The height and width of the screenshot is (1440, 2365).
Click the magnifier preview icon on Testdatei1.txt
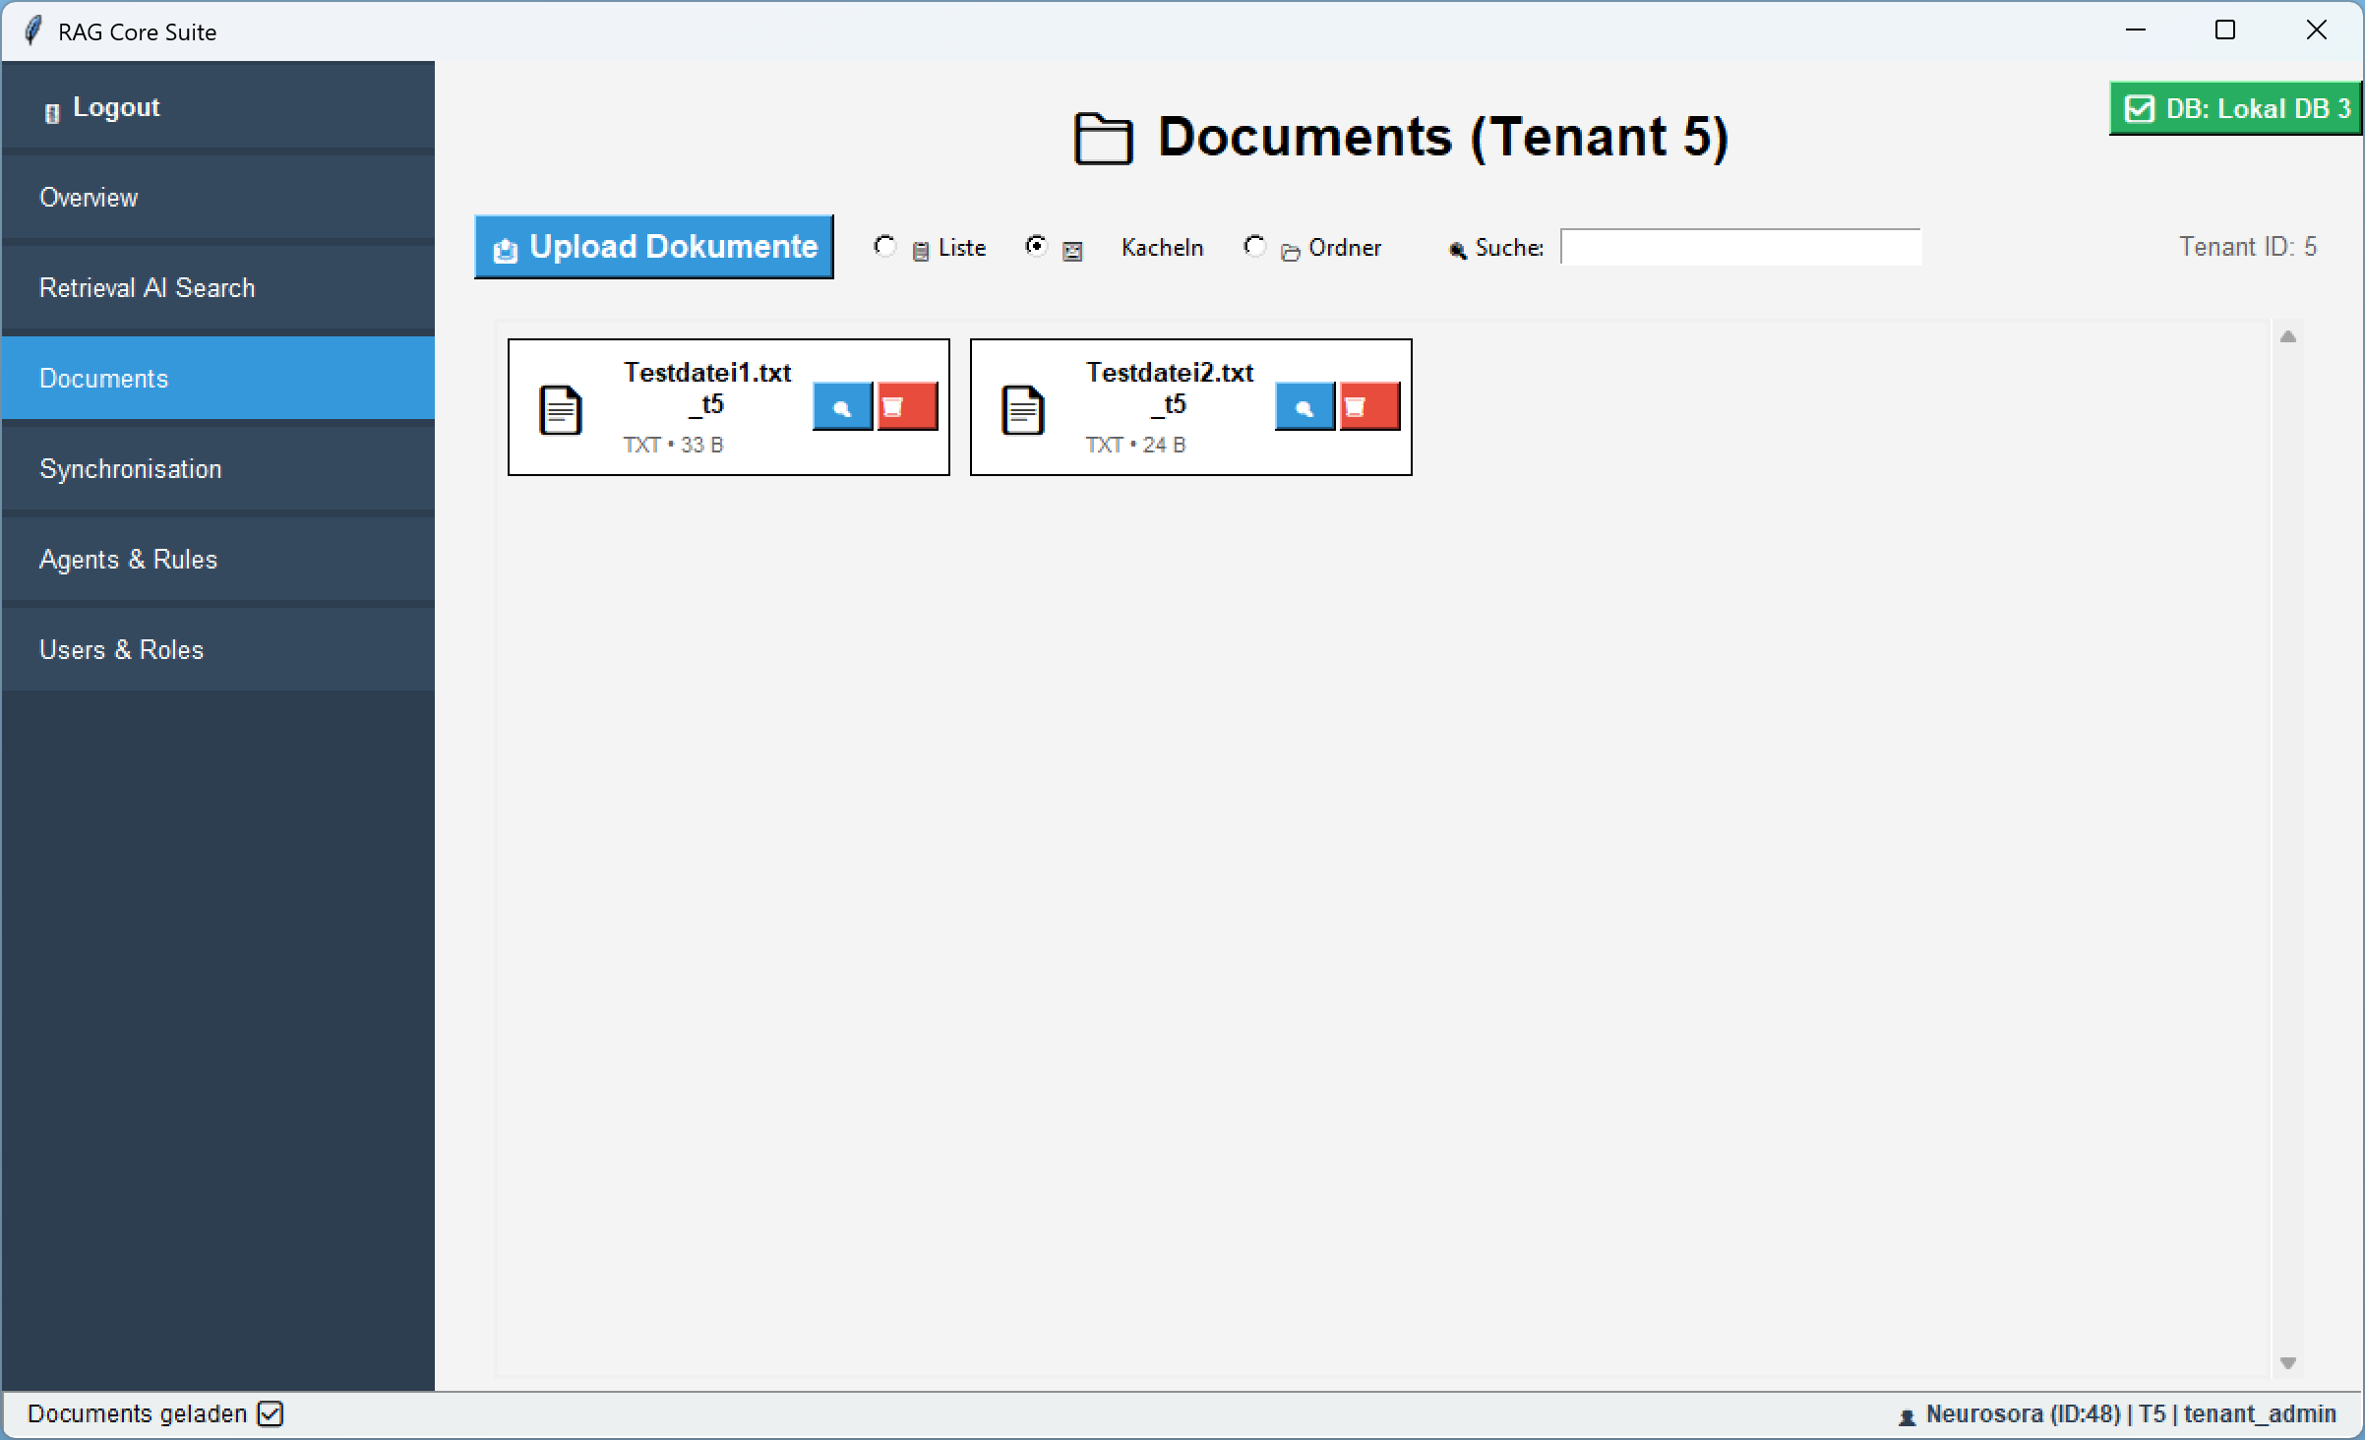pos(842,406)
